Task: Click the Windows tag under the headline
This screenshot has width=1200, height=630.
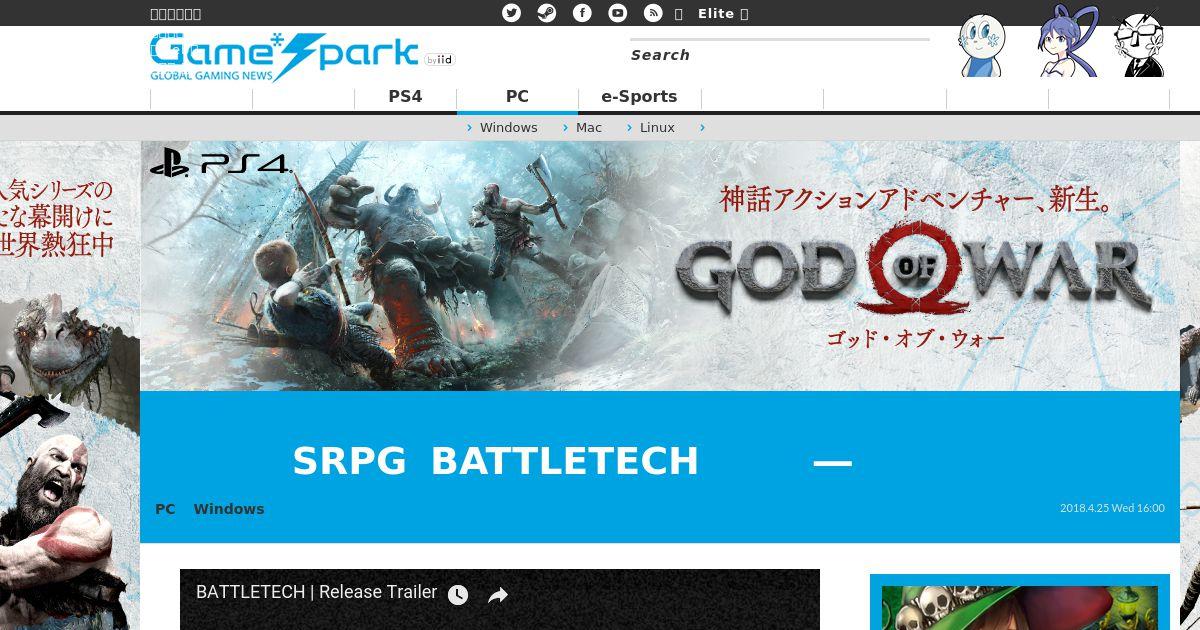Action: (229, 509)
